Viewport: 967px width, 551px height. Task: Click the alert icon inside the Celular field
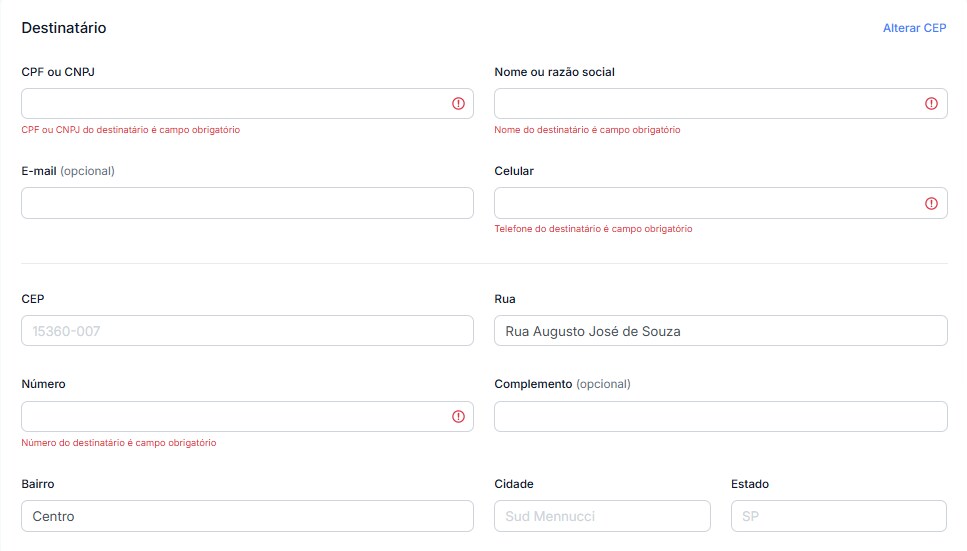click(x=931, y=203)
